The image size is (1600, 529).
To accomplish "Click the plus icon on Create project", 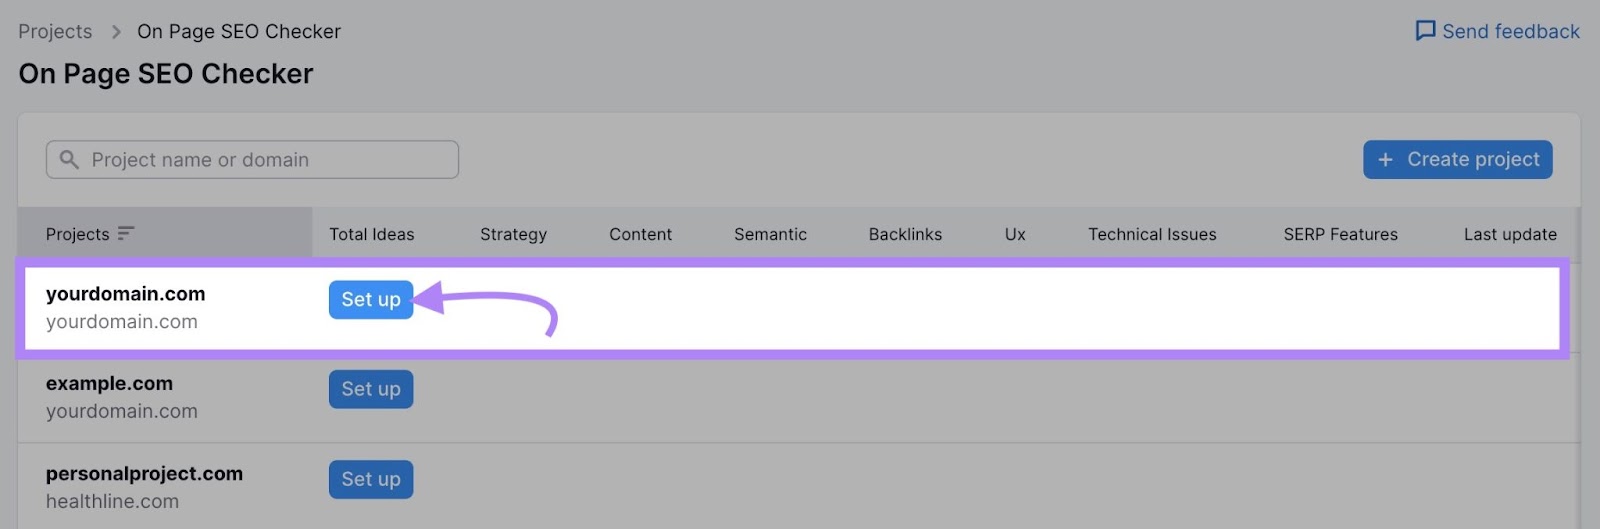I will point(1385,160).
